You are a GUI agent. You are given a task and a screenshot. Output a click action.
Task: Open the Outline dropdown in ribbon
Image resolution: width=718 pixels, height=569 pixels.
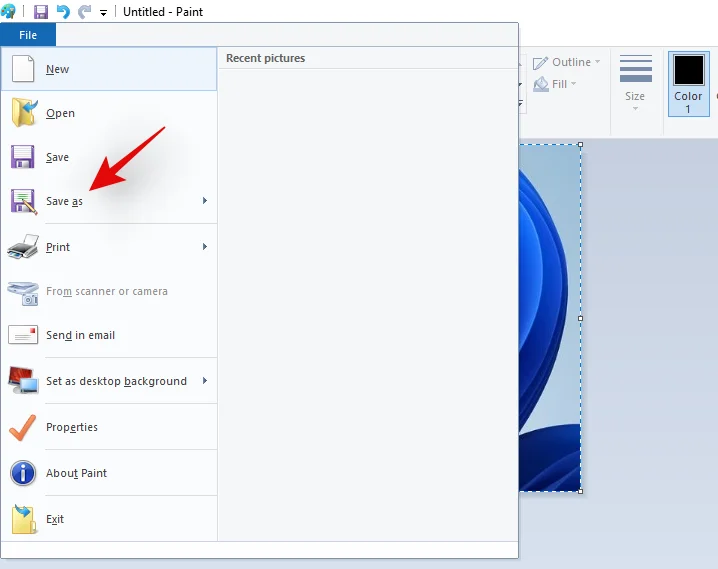click(x=566, y=62)
